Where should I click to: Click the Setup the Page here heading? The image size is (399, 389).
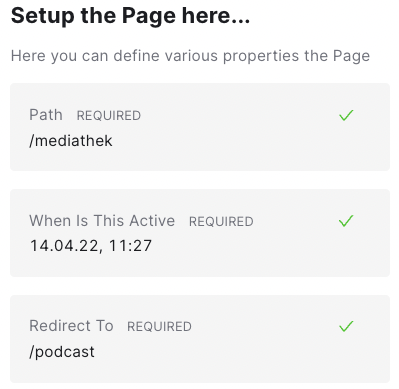[130, 16]
